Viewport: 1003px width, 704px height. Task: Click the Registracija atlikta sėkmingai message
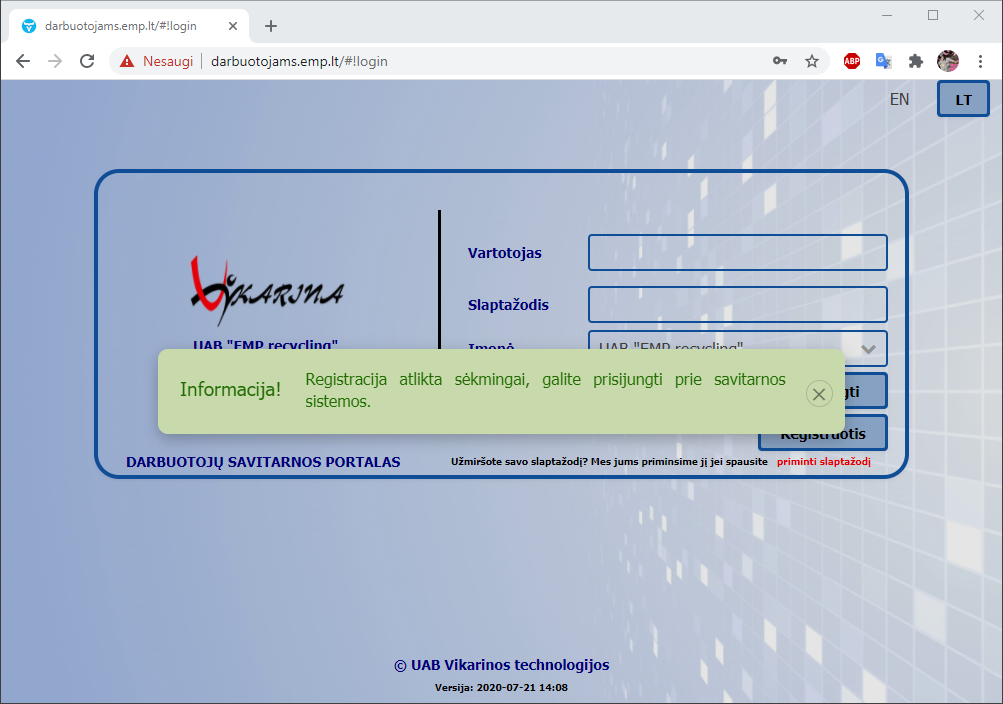[545, 390]
